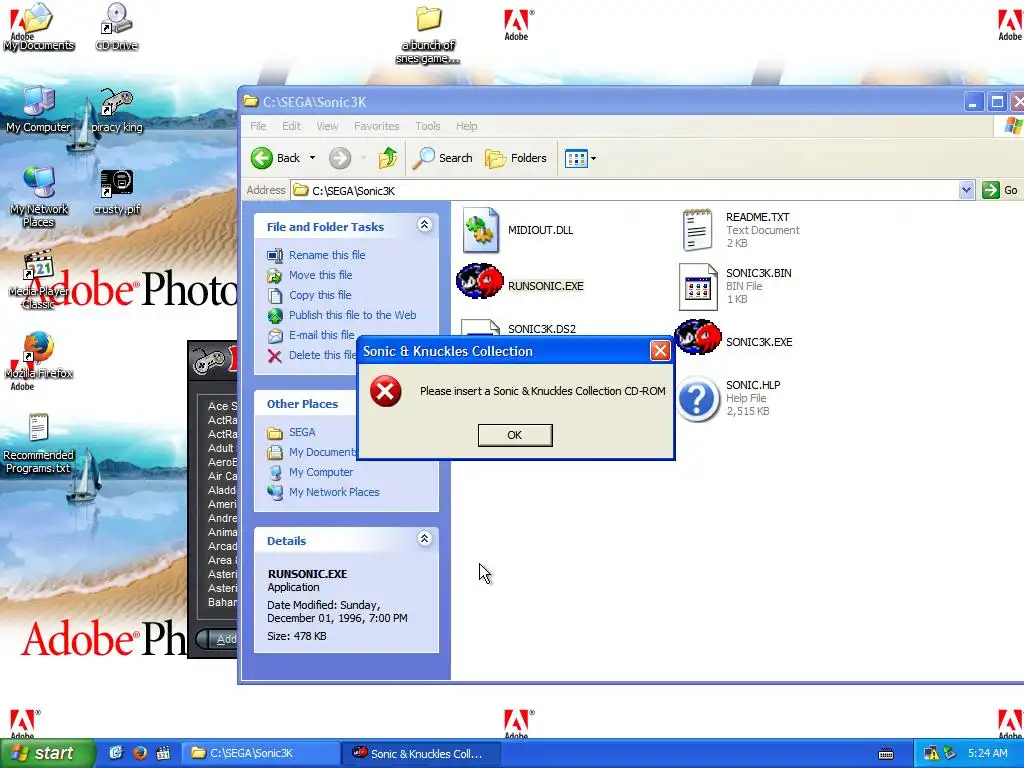Click OK in the Sonic & Knuckles dialog

click(515, 435)
